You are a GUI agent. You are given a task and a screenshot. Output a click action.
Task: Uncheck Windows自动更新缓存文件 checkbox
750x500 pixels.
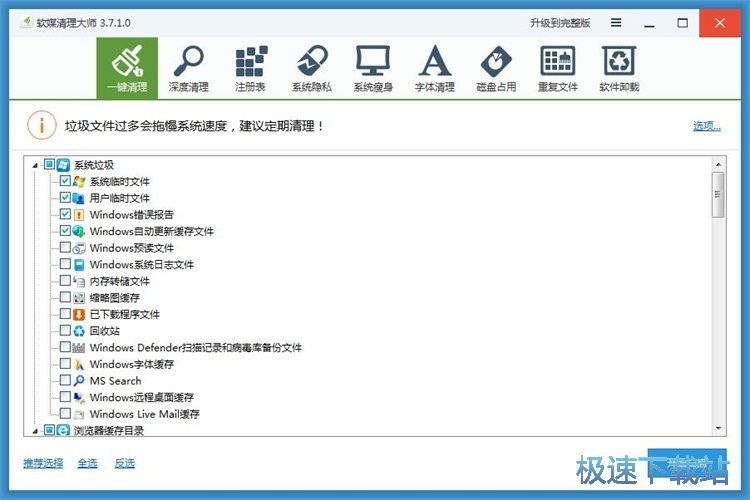coord(65,231)
